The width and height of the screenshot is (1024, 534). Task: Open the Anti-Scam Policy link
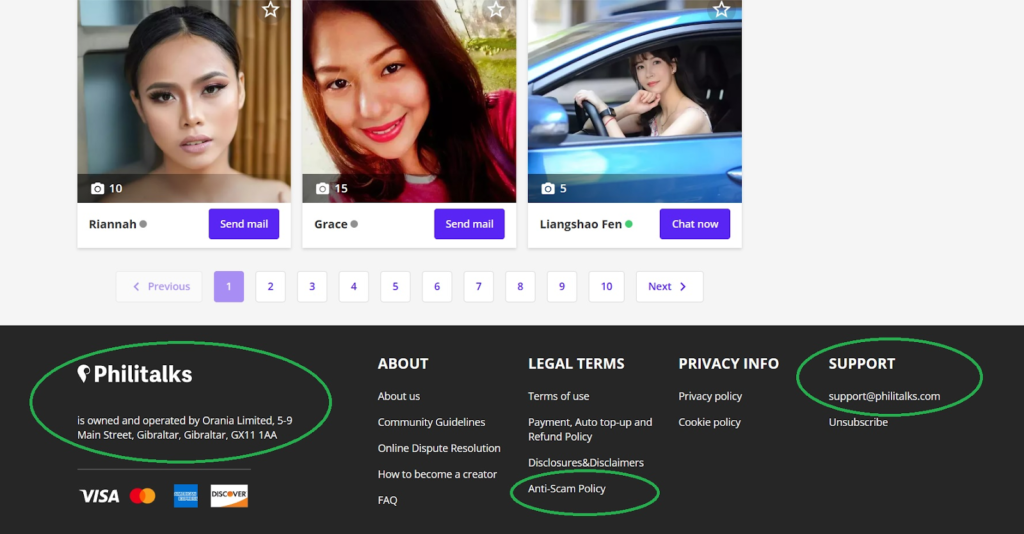(x=567, y=489)
